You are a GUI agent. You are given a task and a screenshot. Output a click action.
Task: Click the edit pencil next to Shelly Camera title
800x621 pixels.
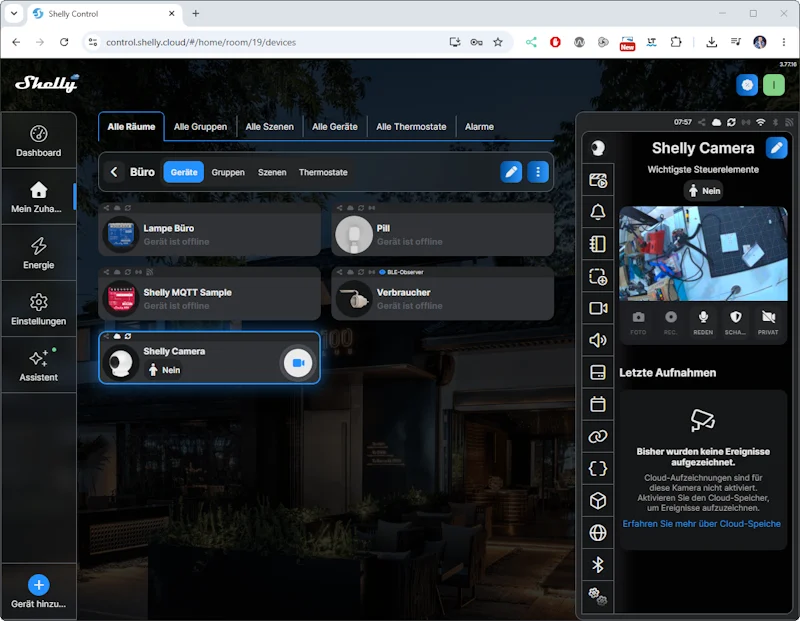tap(776, 148)
